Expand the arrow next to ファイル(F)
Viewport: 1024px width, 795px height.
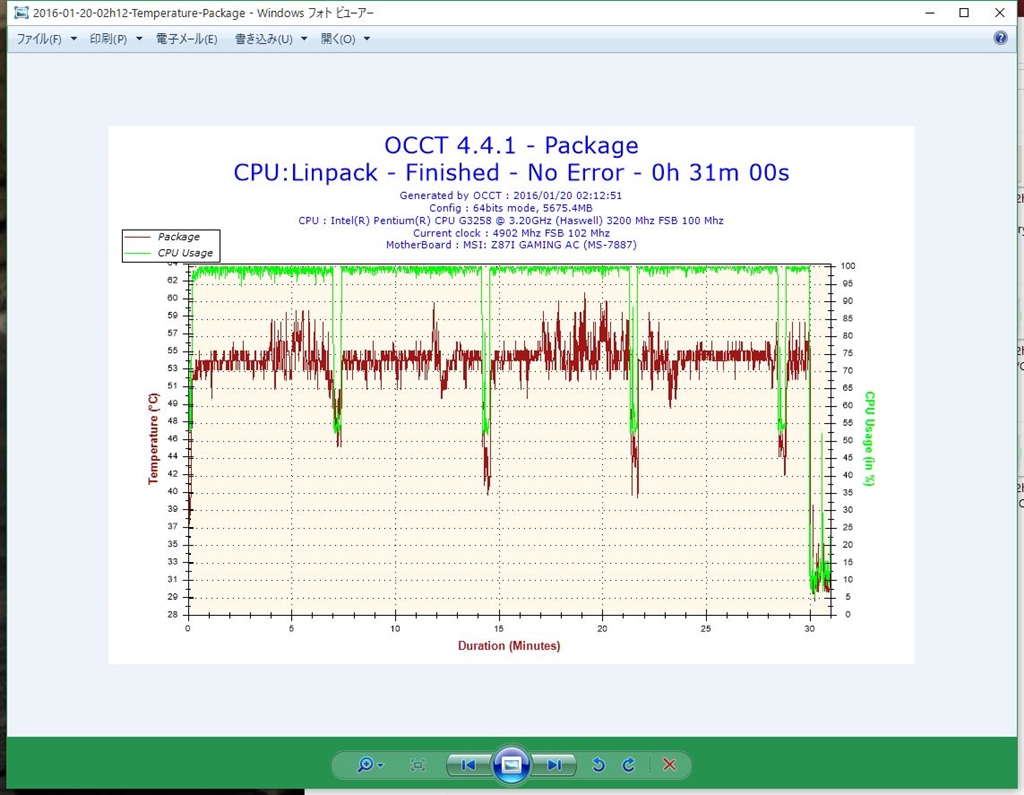pos(74,39)
